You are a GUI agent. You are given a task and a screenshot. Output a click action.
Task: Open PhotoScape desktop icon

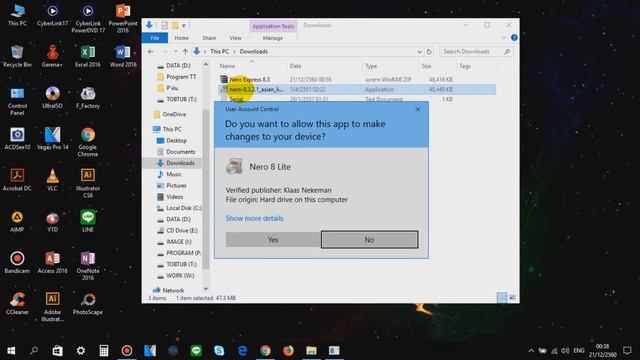pyautogui.click(x=88, y=303)
